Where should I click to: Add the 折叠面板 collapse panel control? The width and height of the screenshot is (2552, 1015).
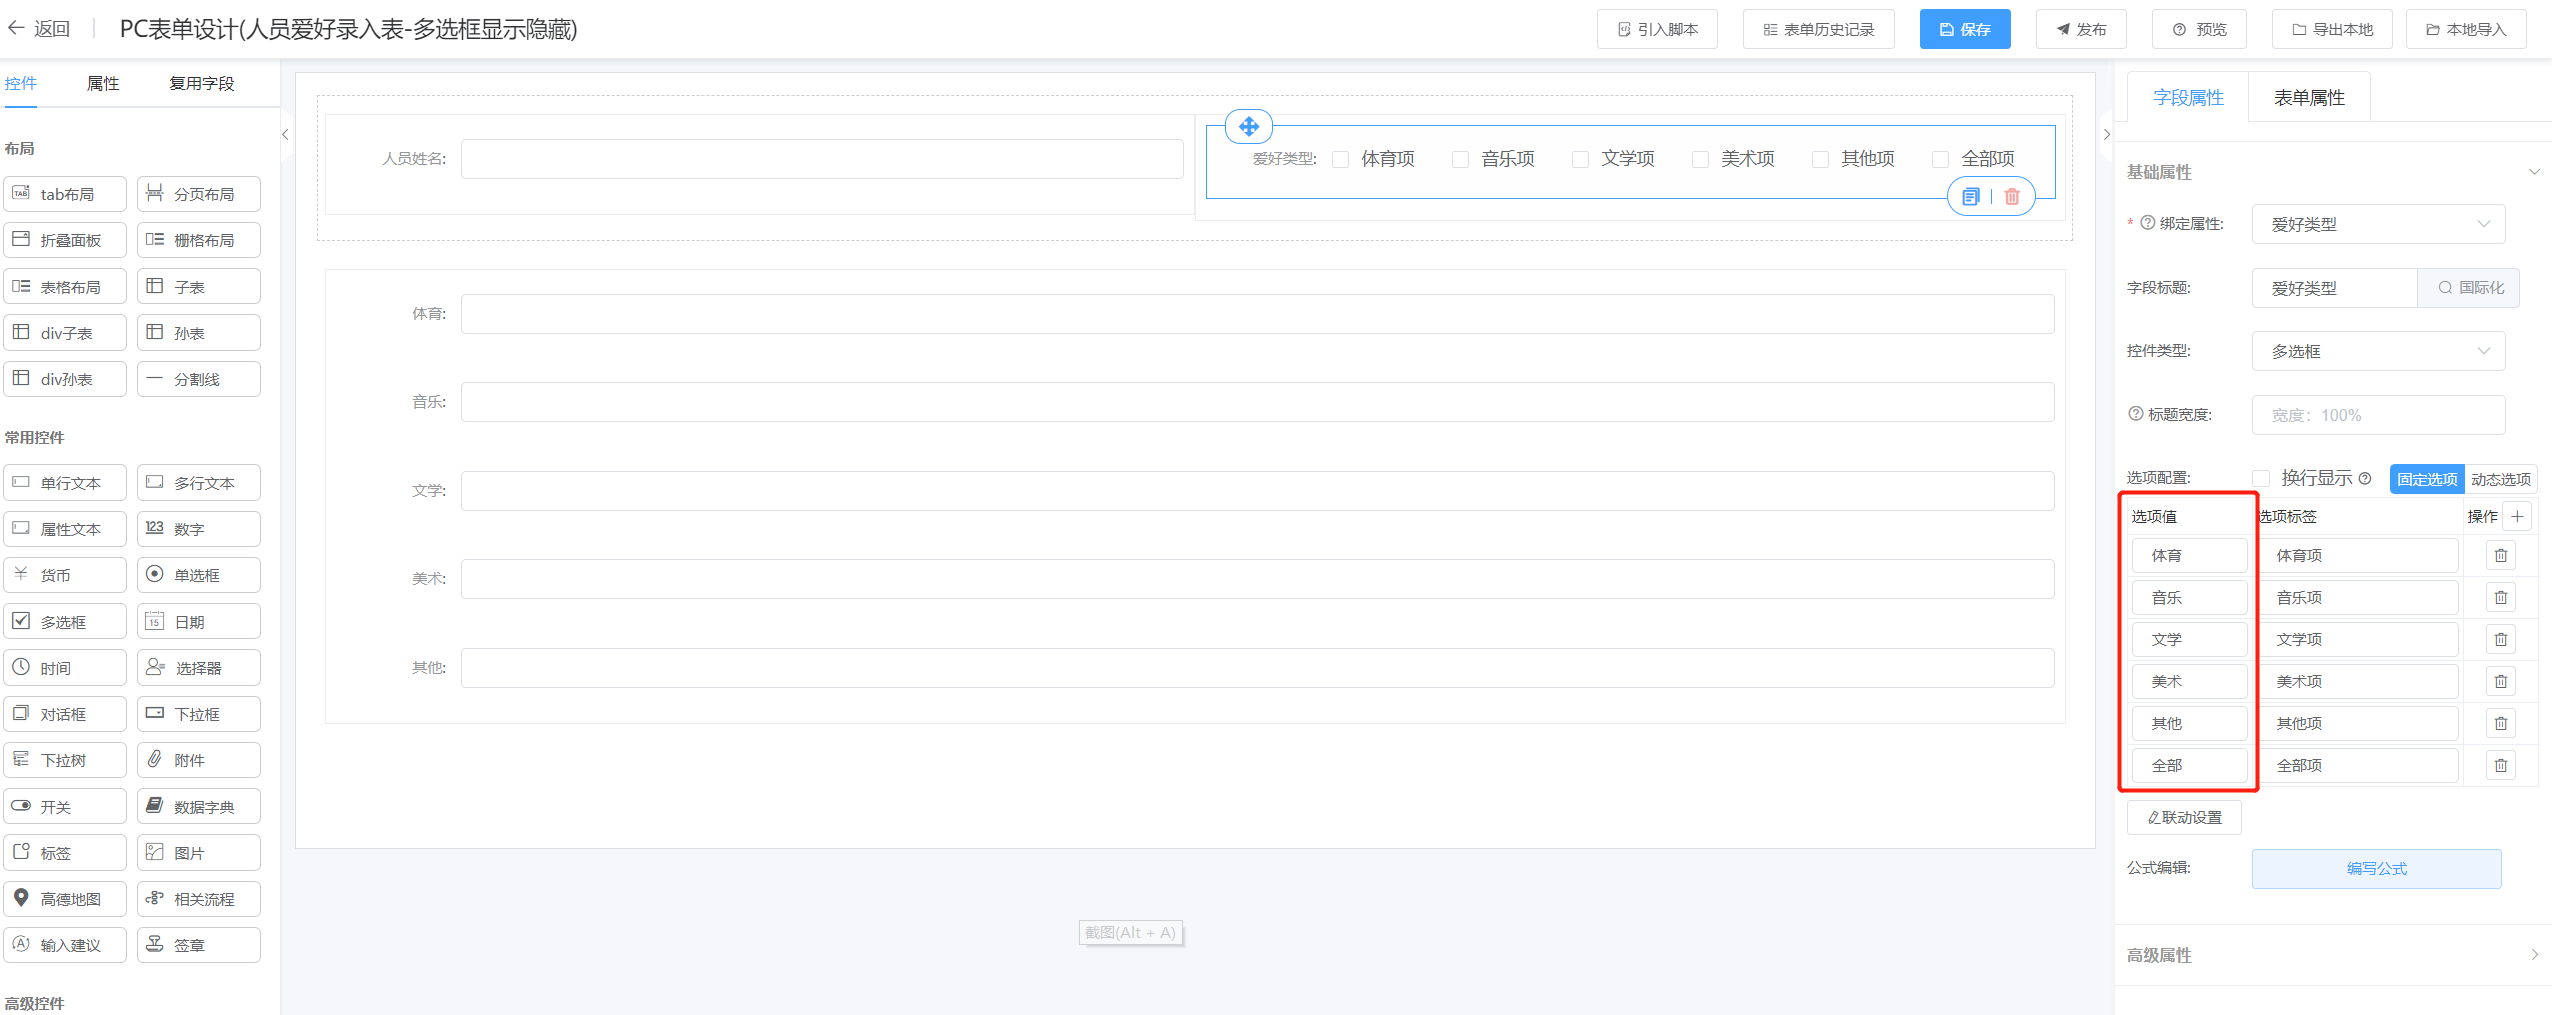(65, 240)
